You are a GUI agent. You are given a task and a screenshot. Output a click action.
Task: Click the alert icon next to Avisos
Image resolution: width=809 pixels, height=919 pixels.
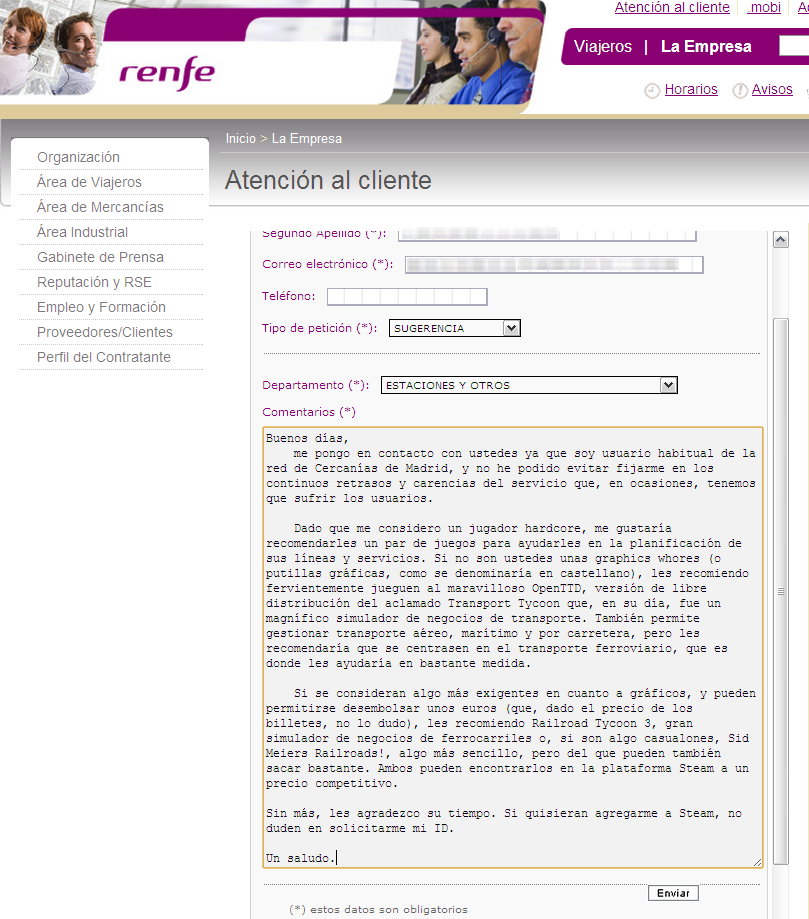[740, 91]
